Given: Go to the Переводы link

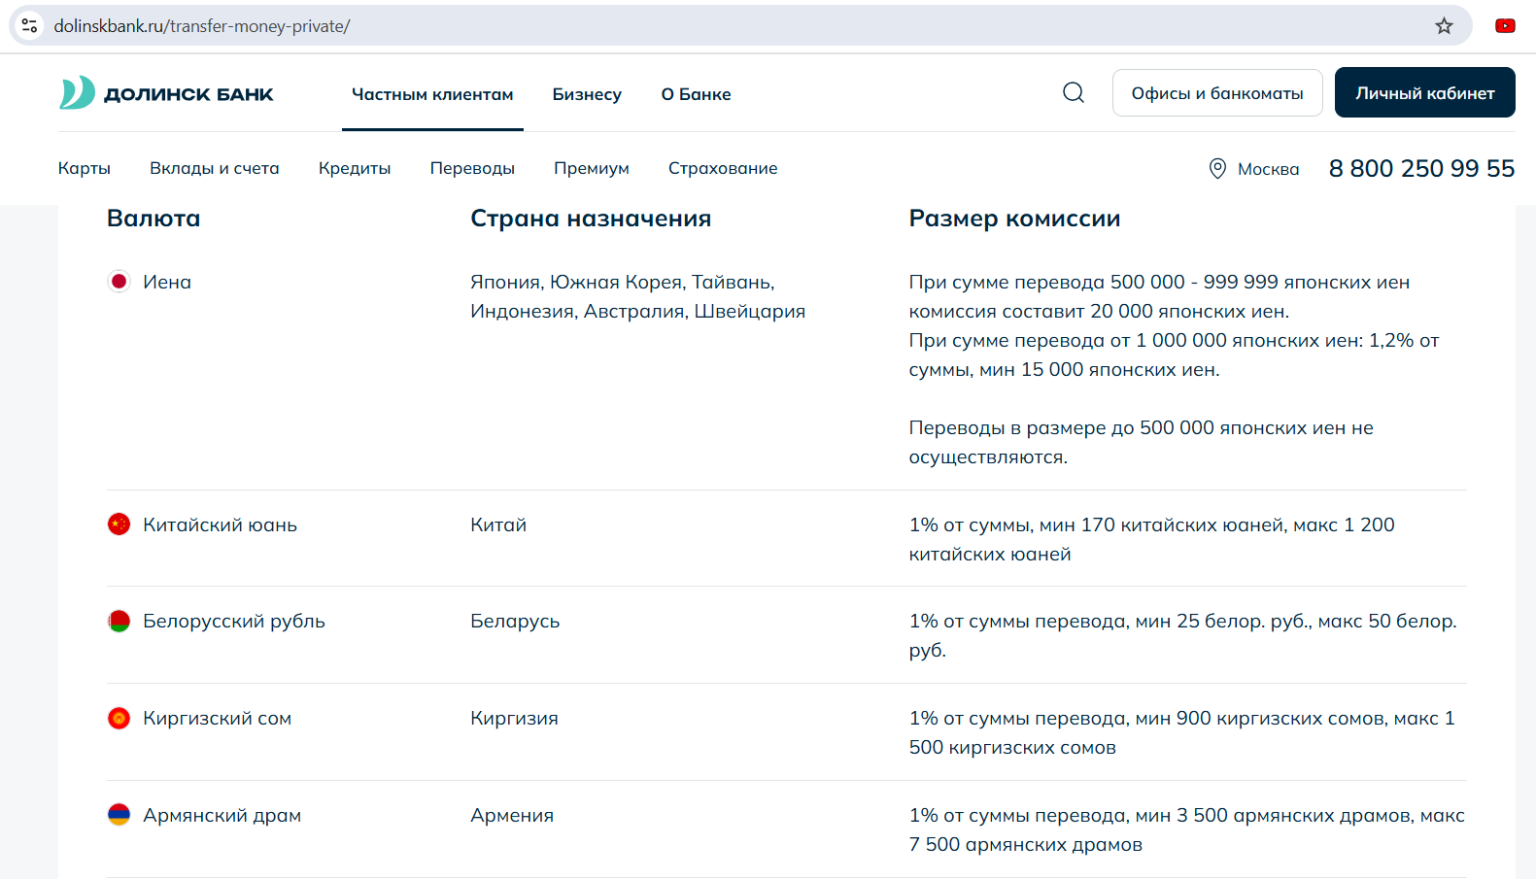Looking at the screenshot, I should point(472,168).
